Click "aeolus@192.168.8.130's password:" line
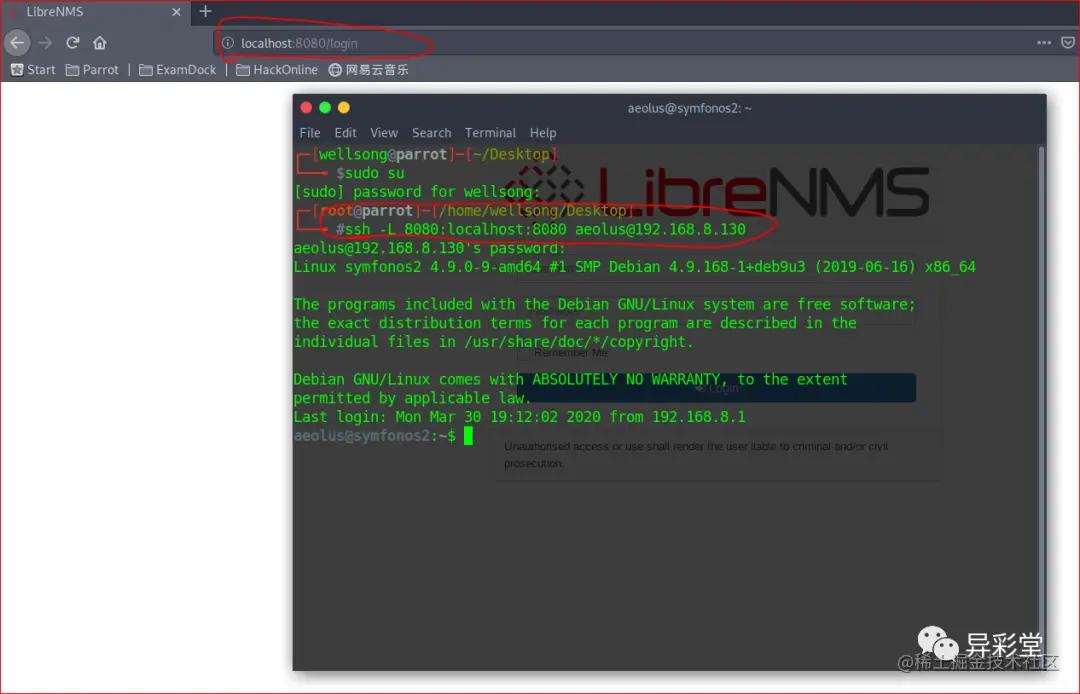1080x694 pixels. (429, 248)
